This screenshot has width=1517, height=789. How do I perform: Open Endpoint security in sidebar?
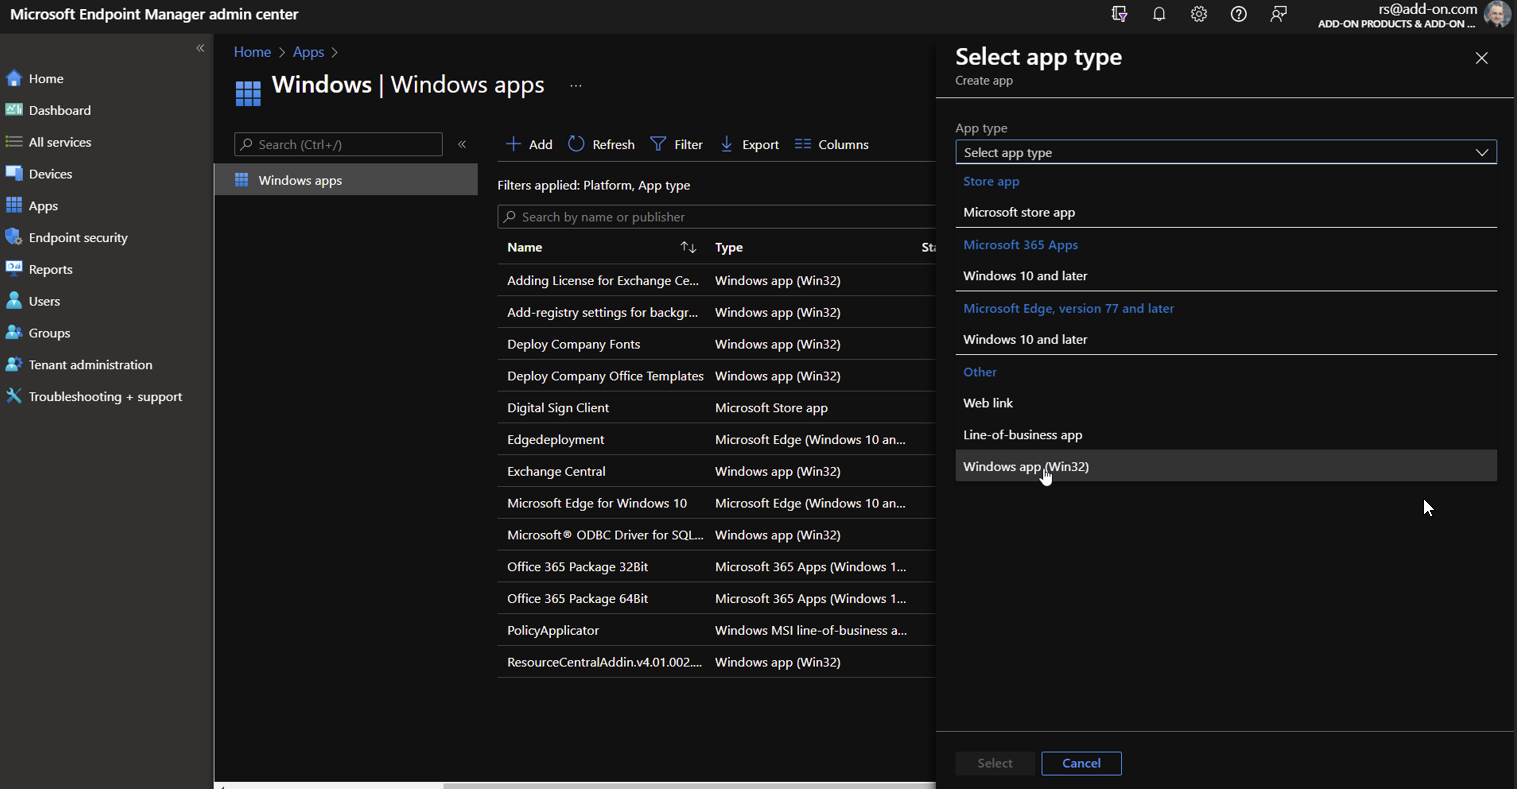(x=78, y=238)
